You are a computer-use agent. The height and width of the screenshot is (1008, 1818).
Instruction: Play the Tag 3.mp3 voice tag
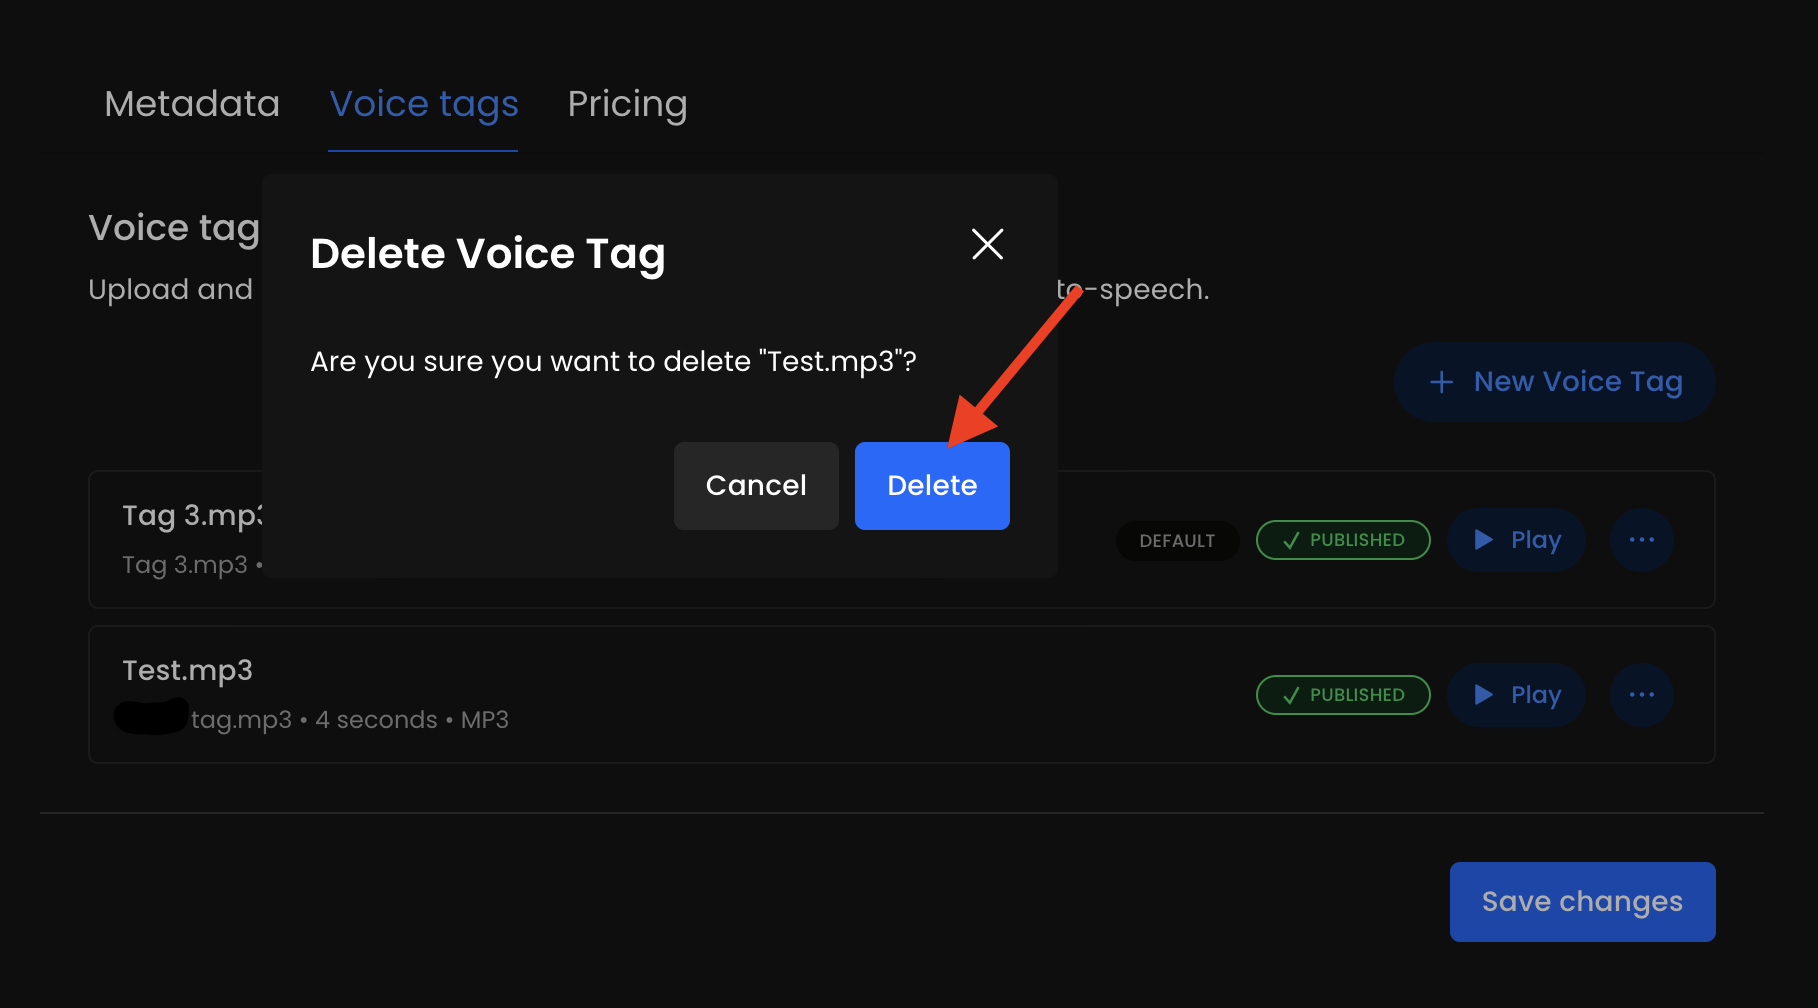click(1517, 540)
